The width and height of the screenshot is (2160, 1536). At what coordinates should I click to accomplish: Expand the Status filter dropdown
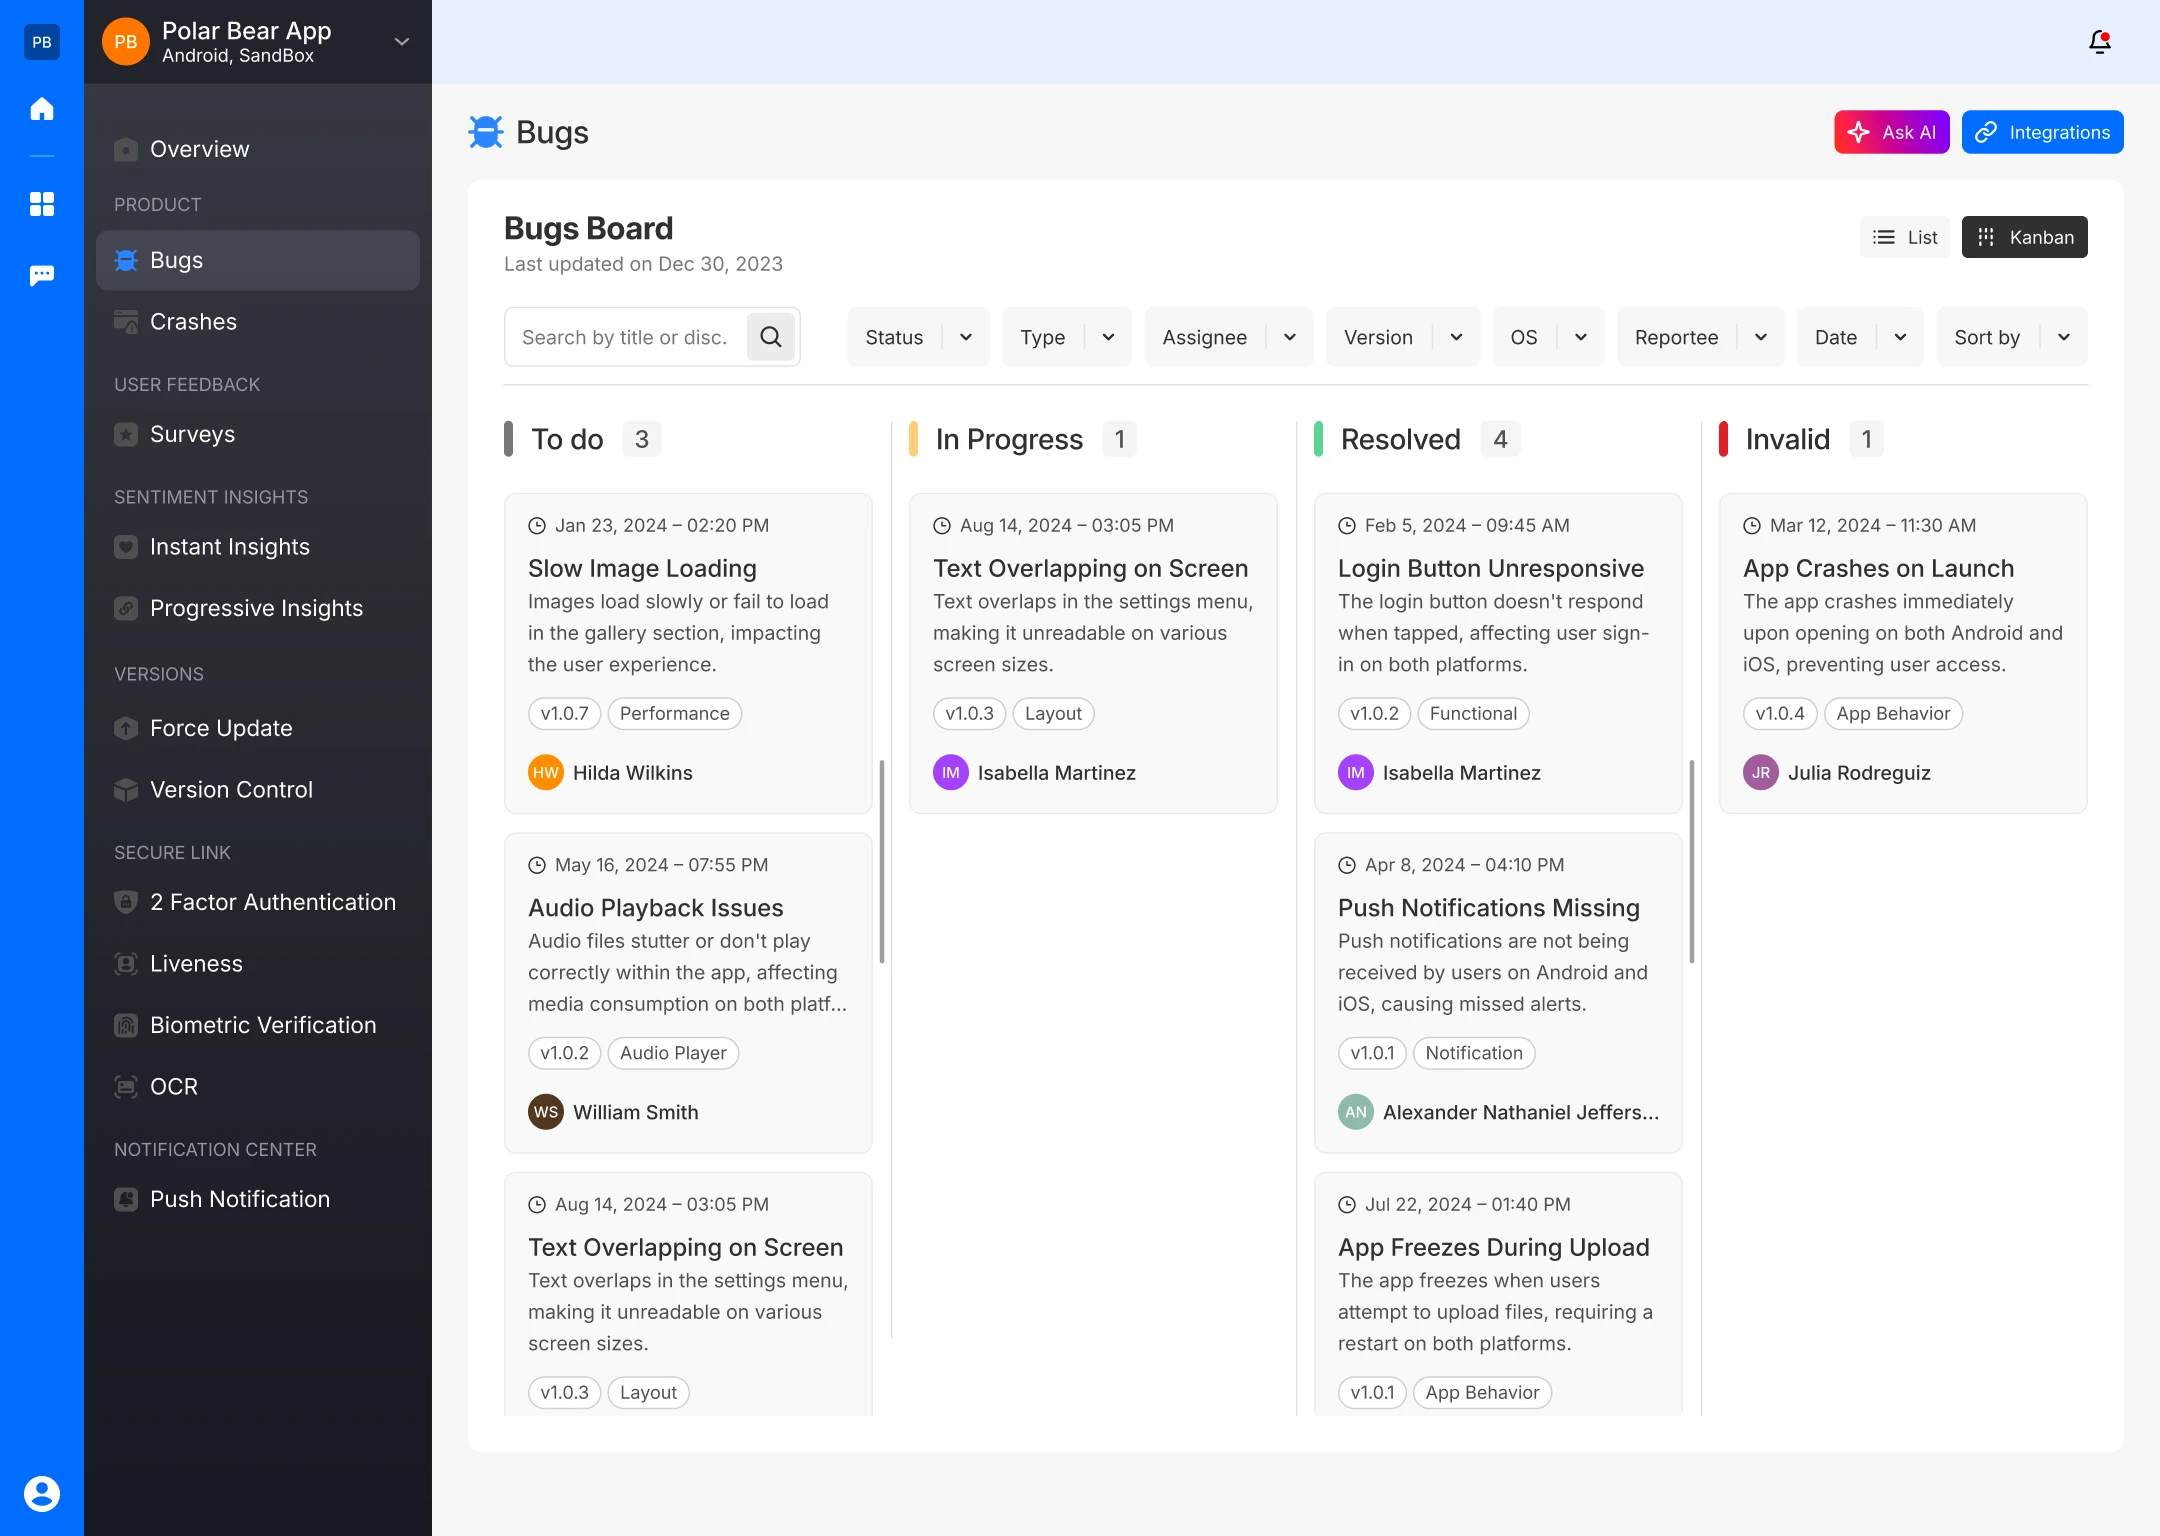click(x=918, y=337)
